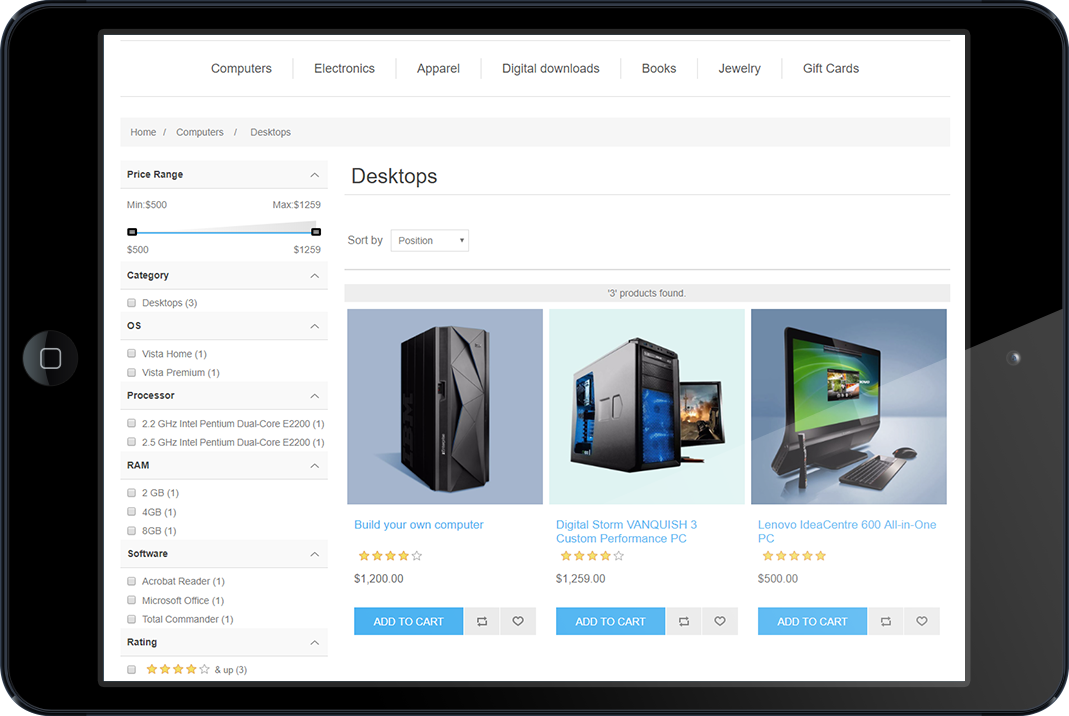1069x716 pixels.
Task: Open Build your own computer product link
Action: pyautogui.click(x=419, y=525)
